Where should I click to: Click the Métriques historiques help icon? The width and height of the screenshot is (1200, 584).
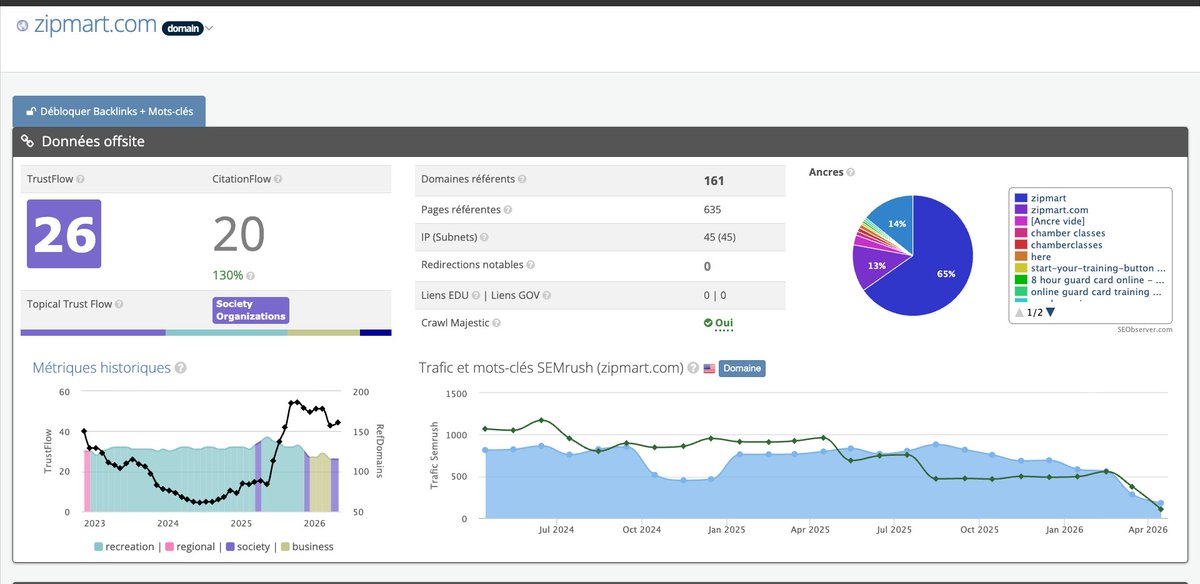point(180,368)
